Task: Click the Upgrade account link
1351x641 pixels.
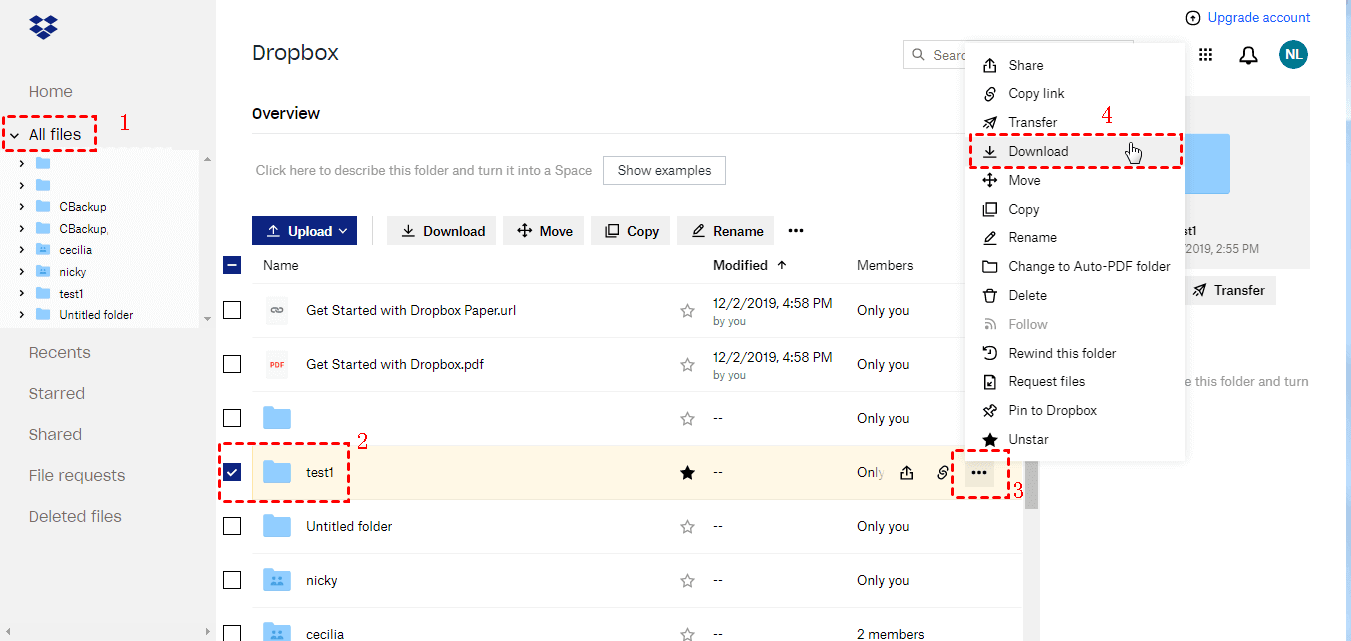Action: (x=1258, y=17)
